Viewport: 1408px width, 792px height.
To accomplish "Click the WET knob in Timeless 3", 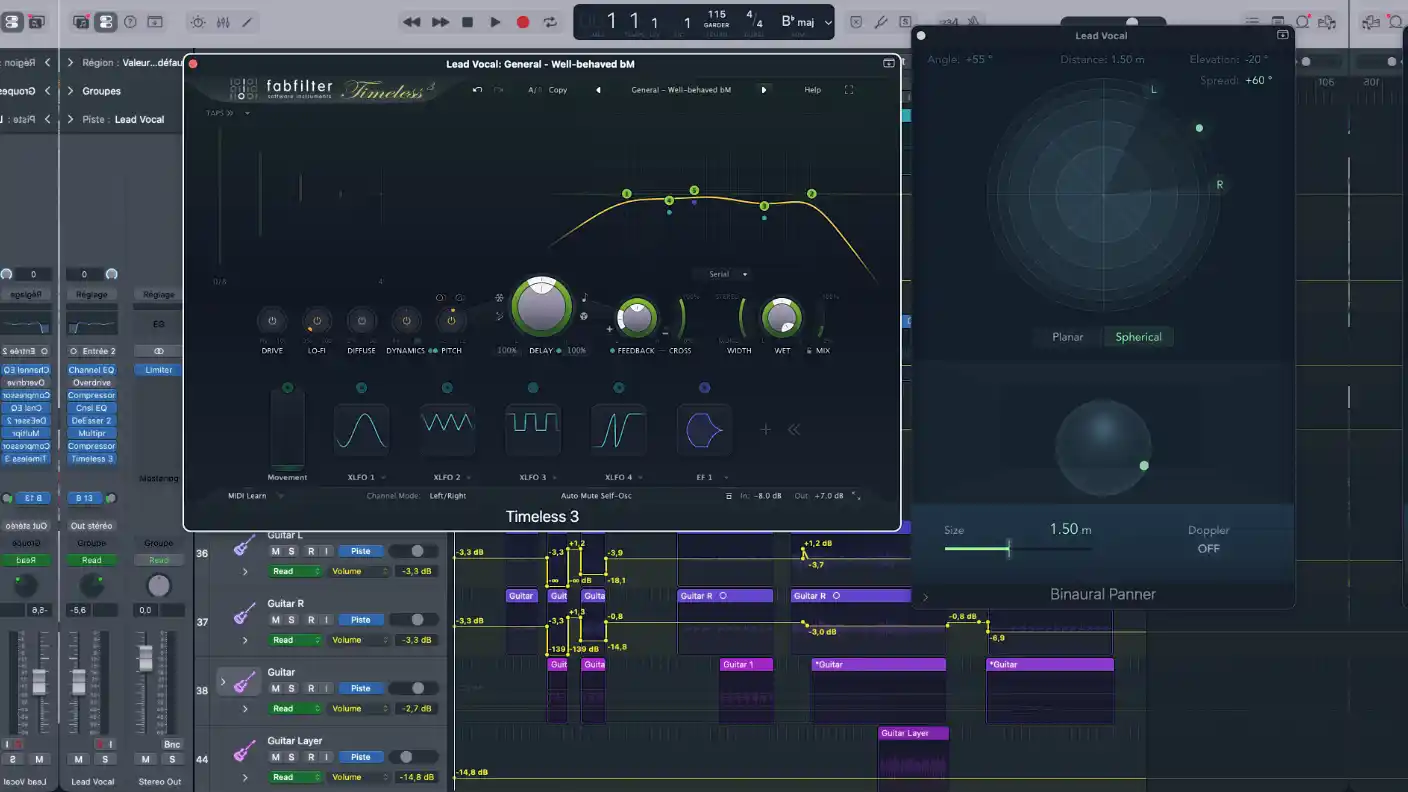I will (781, 318).
